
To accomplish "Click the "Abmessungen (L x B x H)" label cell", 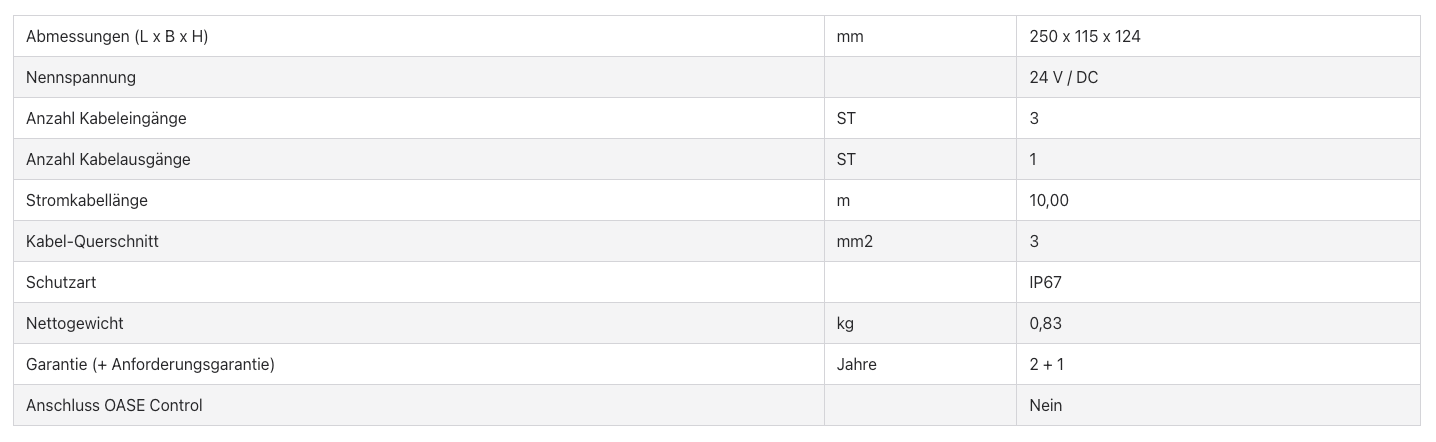I will pos(117,37).
